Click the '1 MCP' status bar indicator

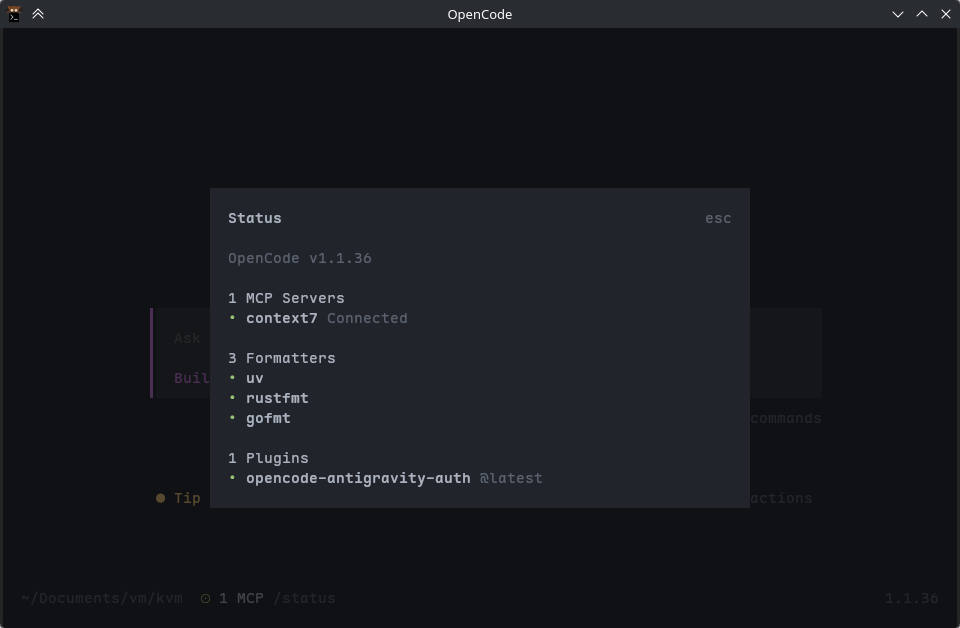pyautogui.click(x=241, y=598)
